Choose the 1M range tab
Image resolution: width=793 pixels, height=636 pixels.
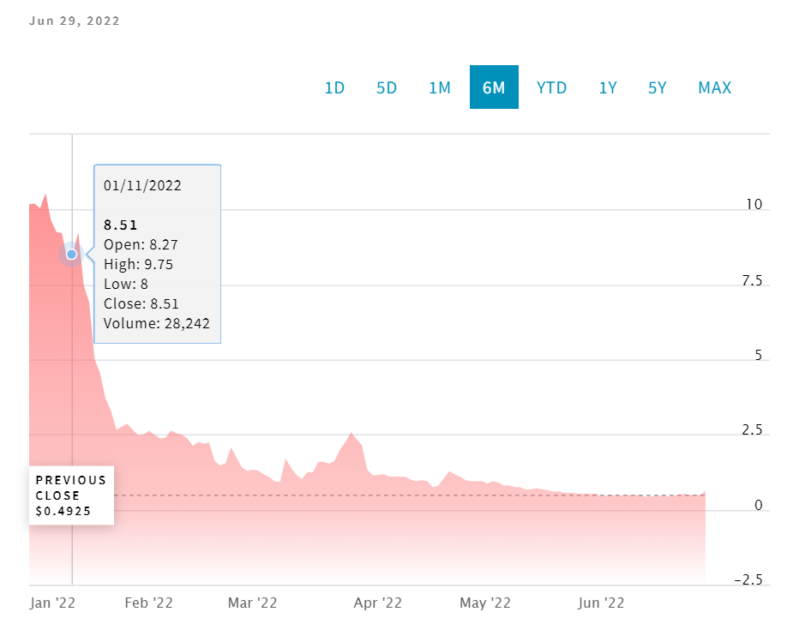(439, 88)
